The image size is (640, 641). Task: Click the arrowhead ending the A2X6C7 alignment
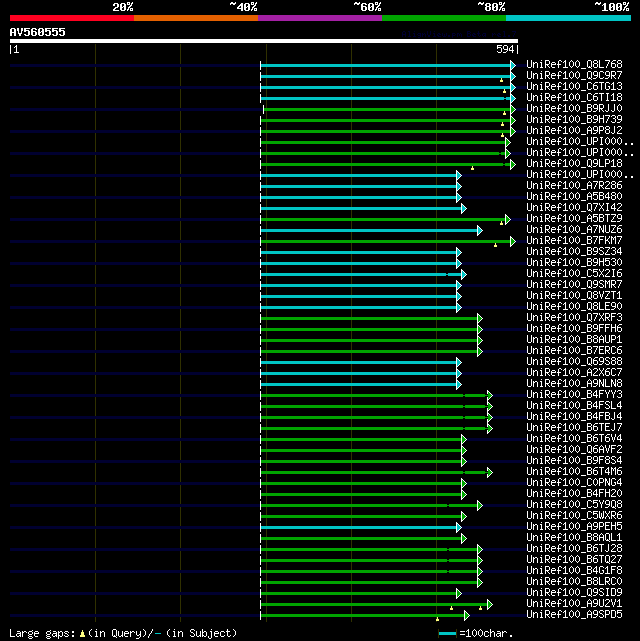[x=459, y=374]
